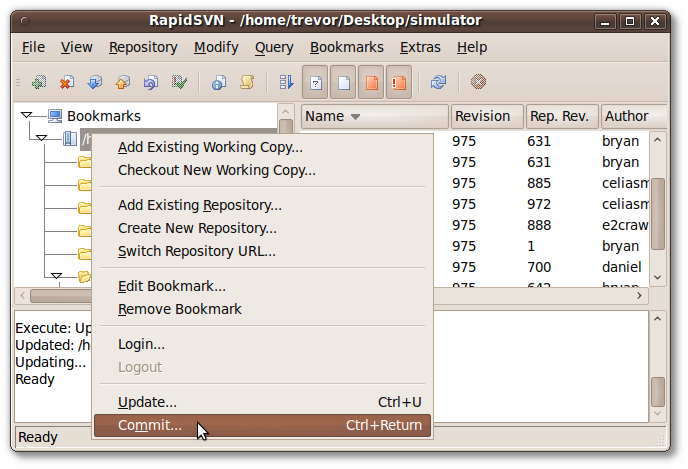Choose Login from context menu

(x=262, y=344)
